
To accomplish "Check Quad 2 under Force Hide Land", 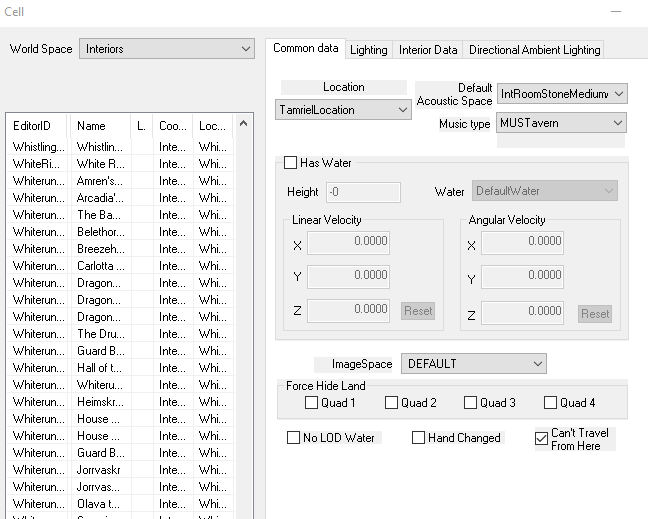I will (391, 402).
